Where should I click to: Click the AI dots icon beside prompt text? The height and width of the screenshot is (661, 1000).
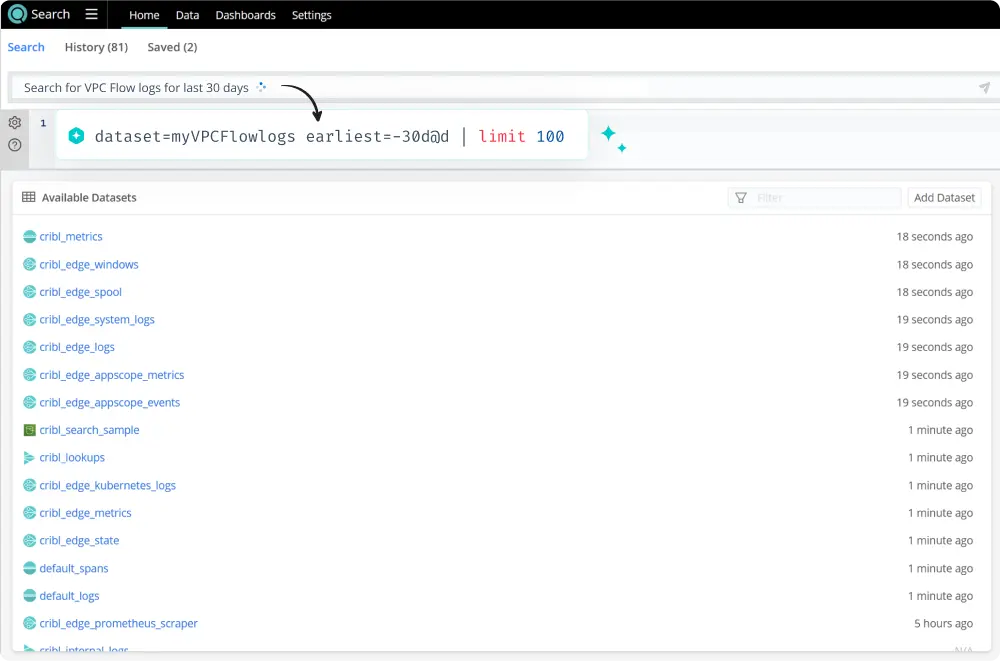[261, 87]
